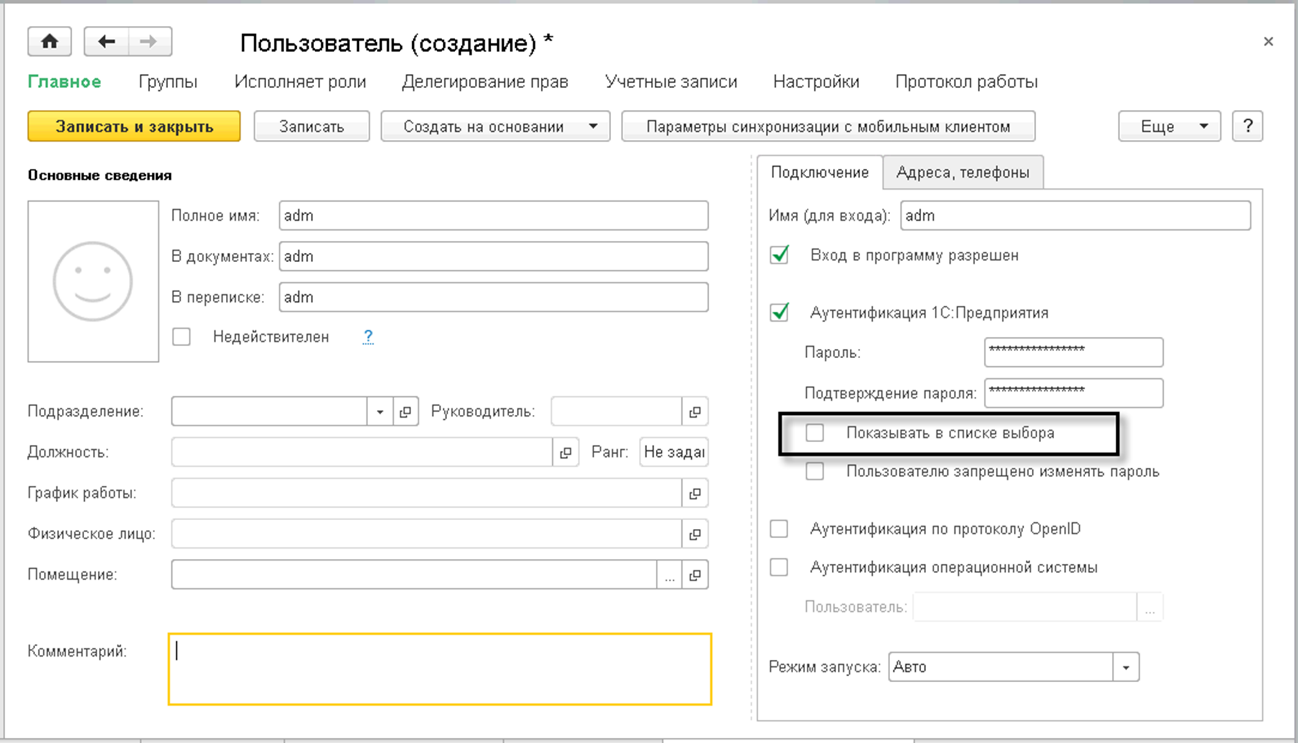Open the Протокол работы section
Viewport: 1298px width, 743px height.
tap(966, 82)
